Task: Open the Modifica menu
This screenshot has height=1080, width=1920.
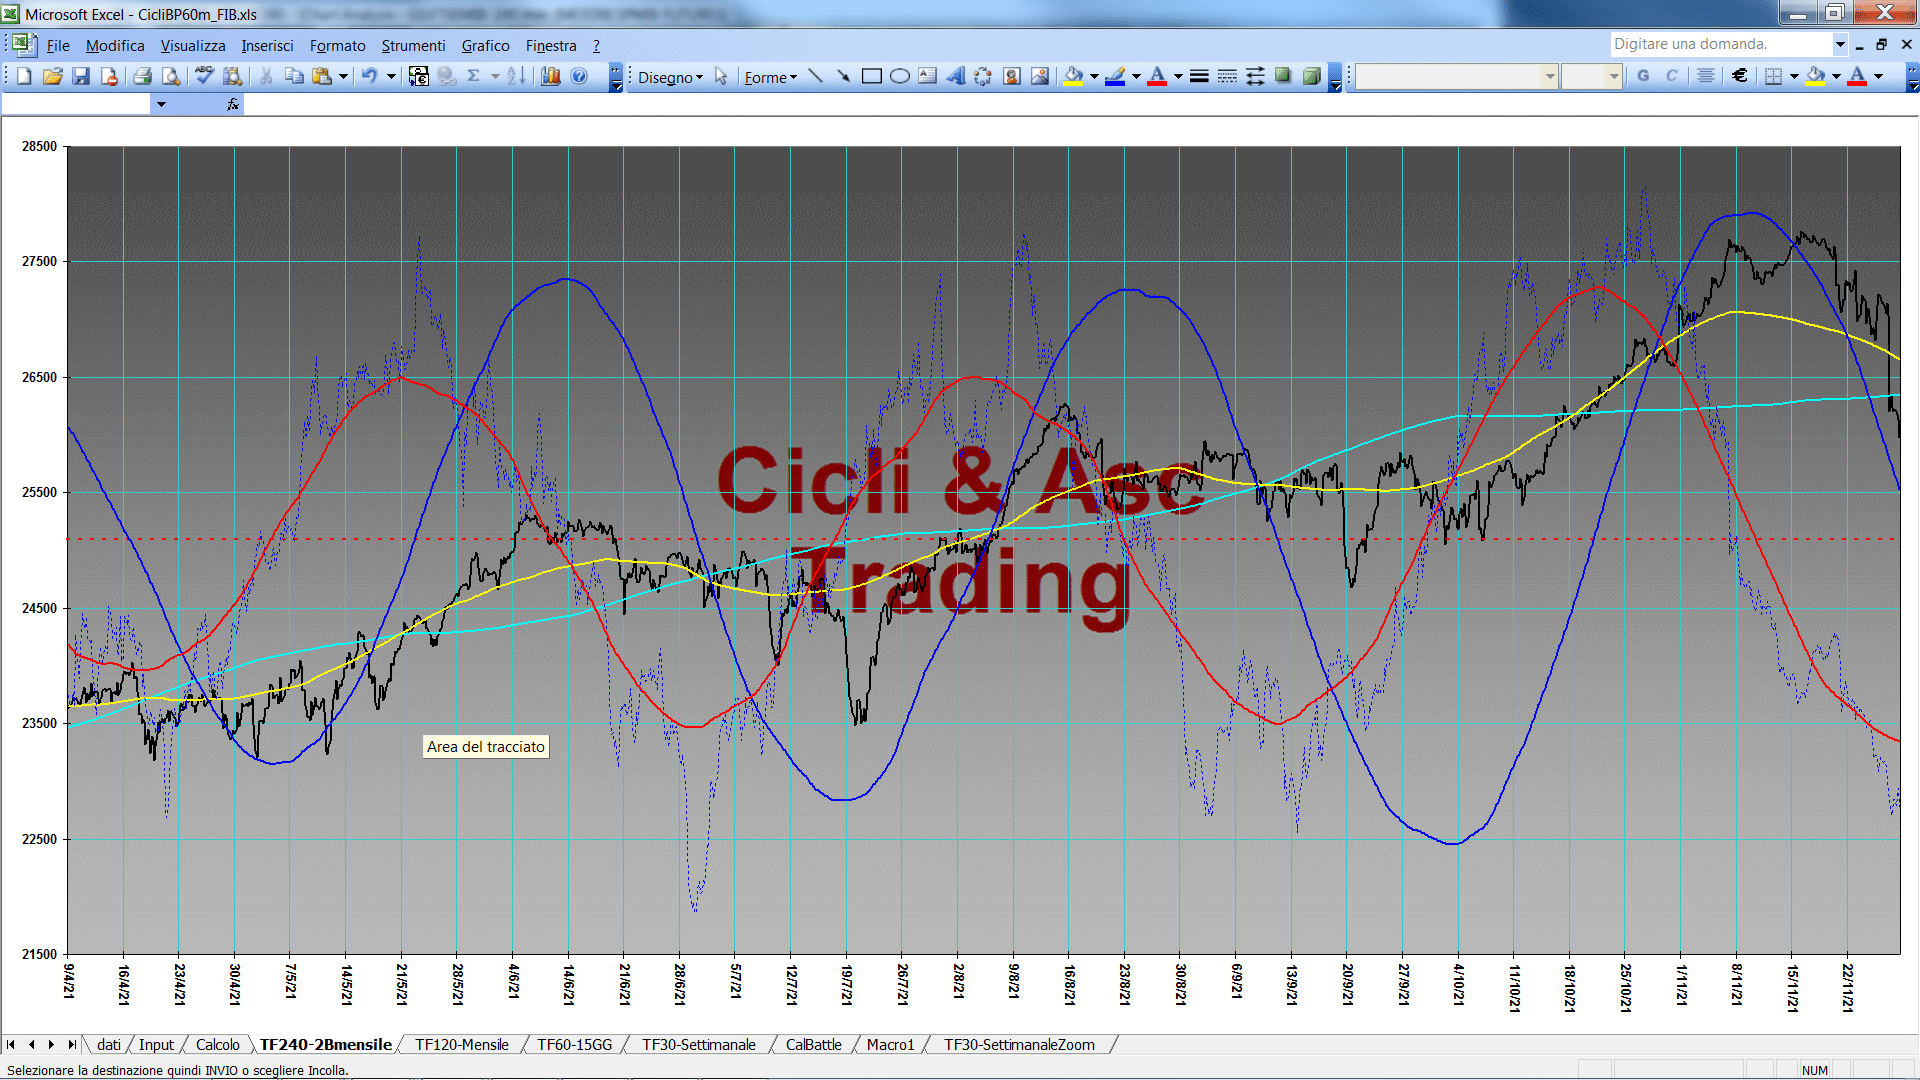Action: point(115,45)
